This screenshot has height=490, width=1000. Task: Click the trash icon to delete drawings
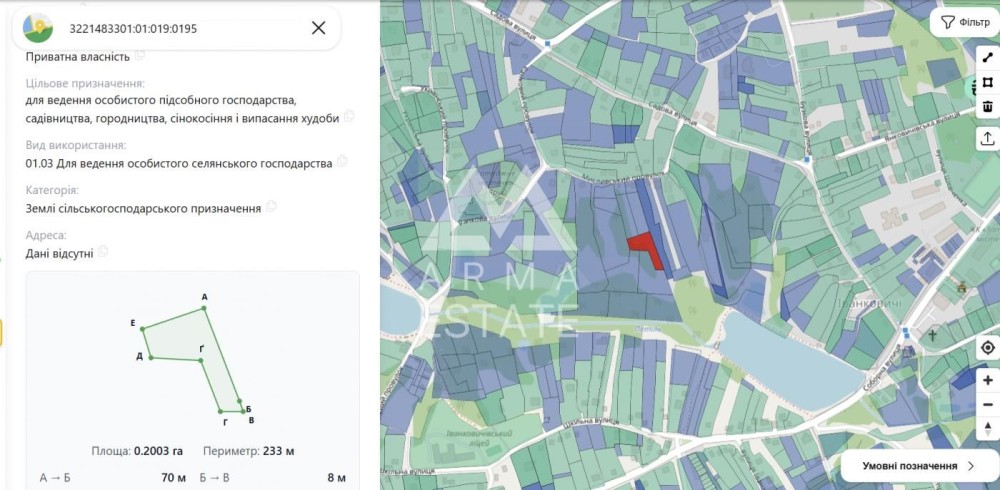988,106
